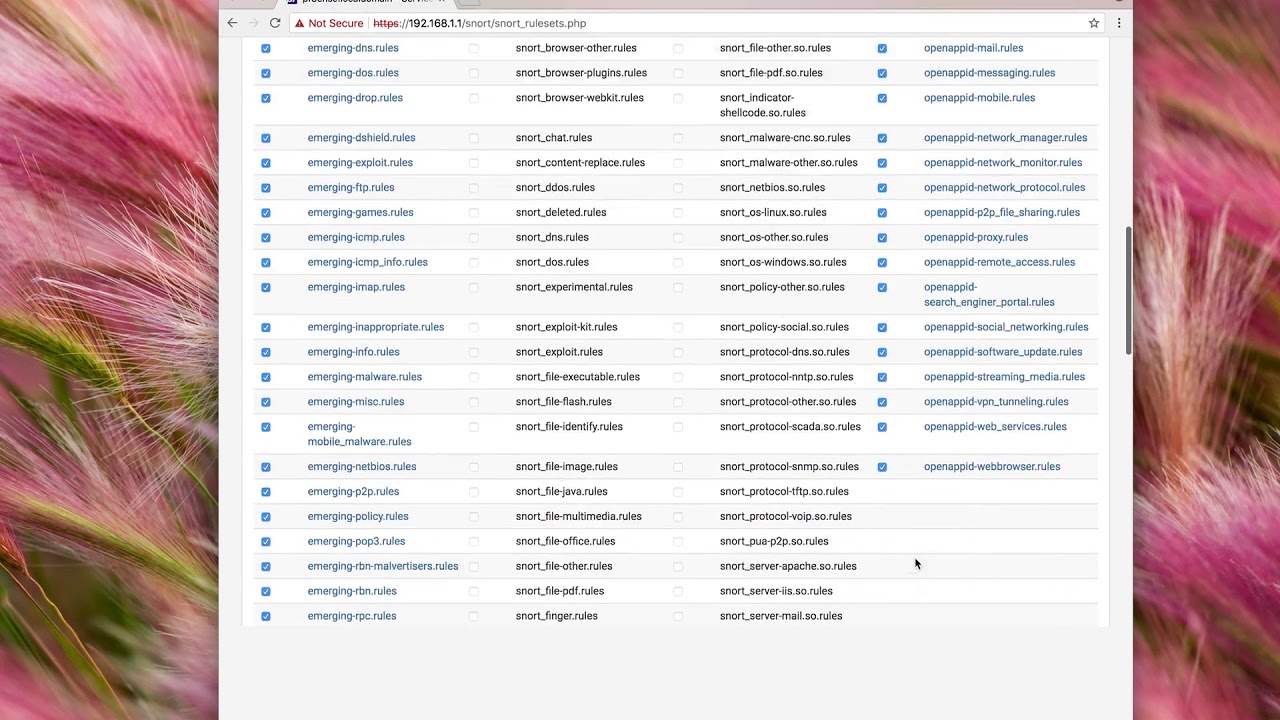Click snort_protocol-voip.so.rules text

(x=786, y=517)
